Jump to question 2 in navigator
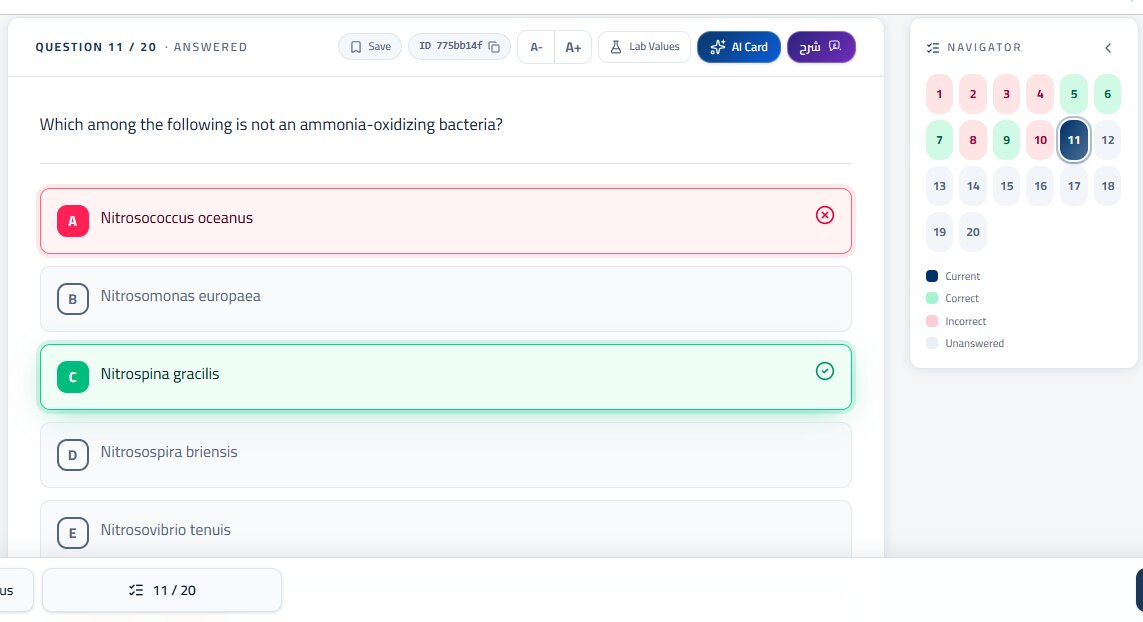The width and height of the screenshot is (1143, 622). pyautogui.click(x=972, y=94)
